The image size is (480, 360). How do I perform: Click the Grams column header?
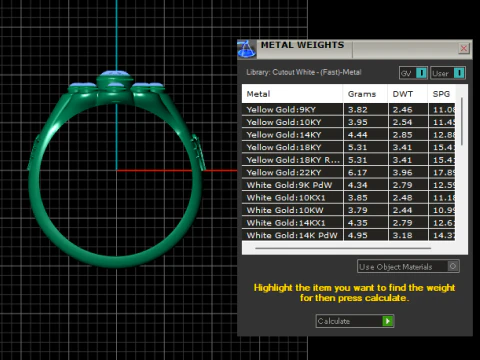pyautogui.click(x=365, y=94)
